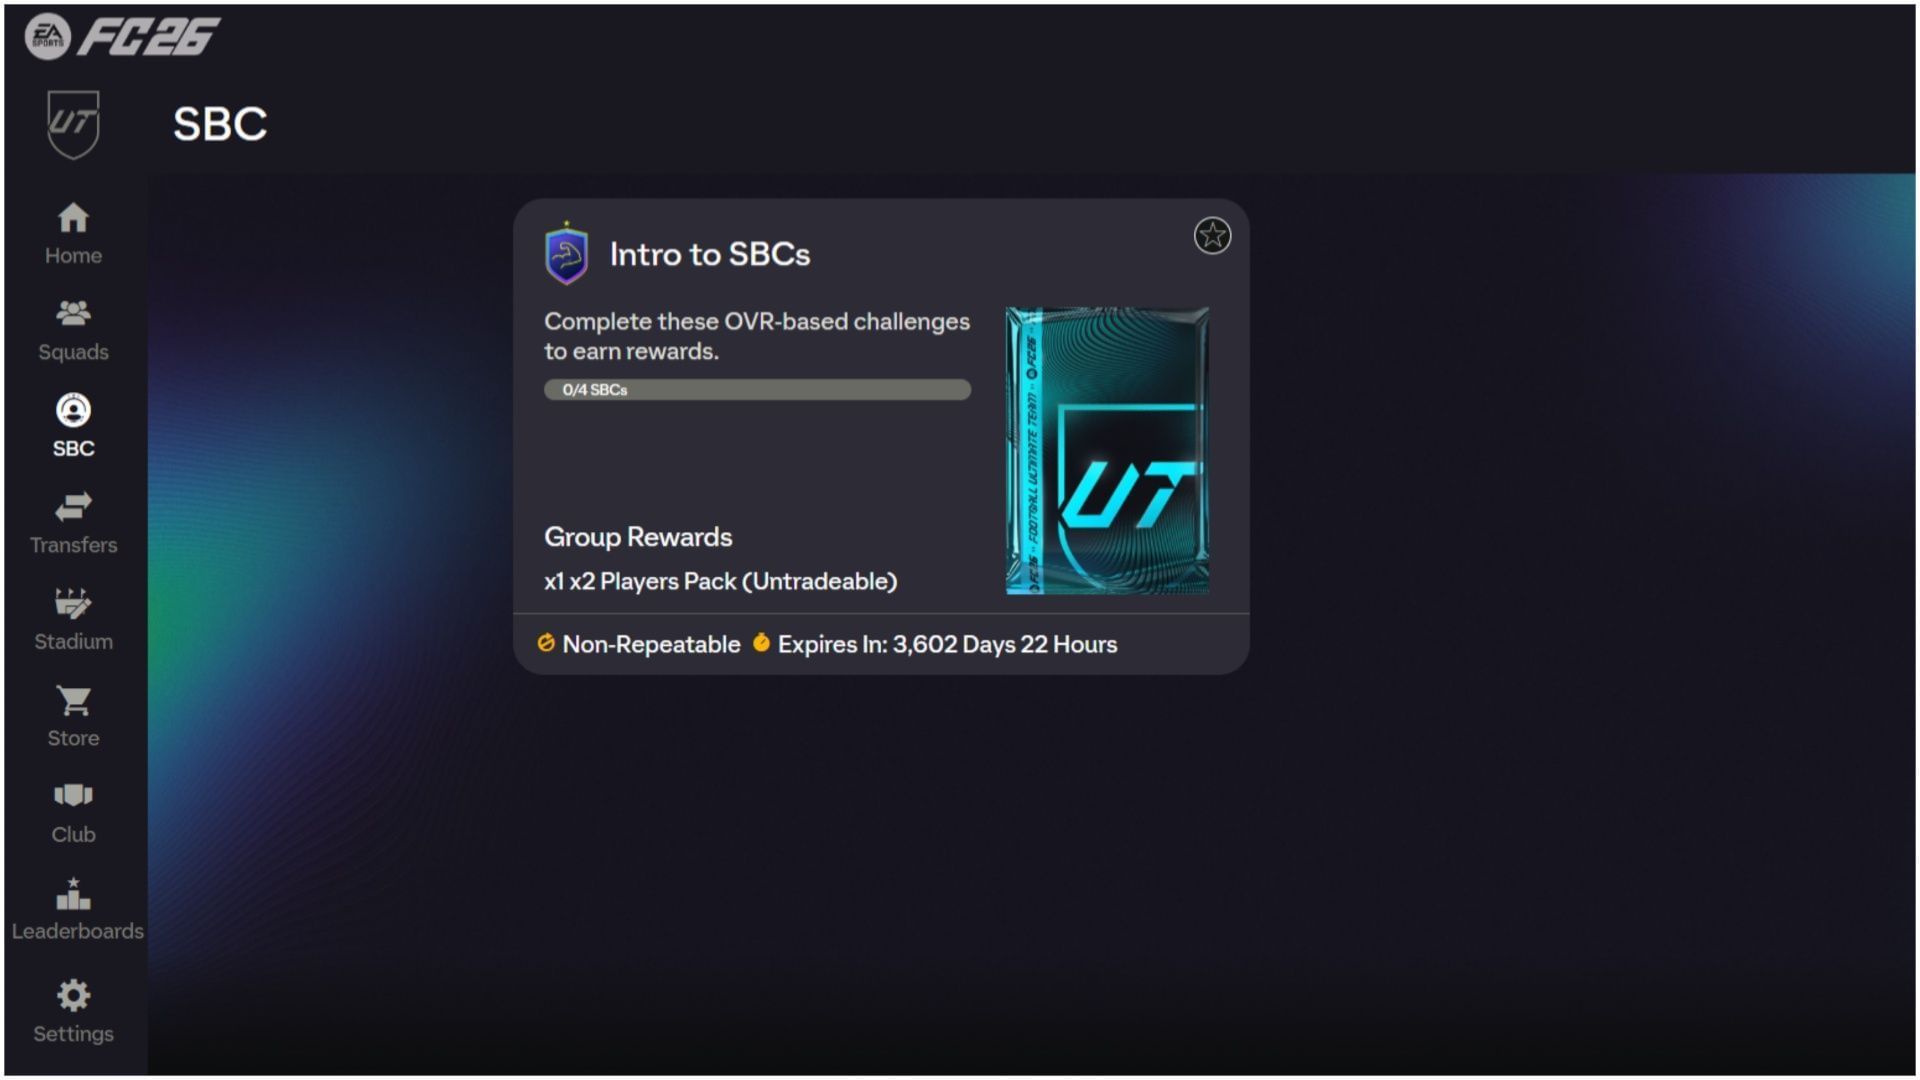This screenshot has height=1080, width=1920.
Task: Click the Non-Repeatable icon
Action: coord(546,643)
